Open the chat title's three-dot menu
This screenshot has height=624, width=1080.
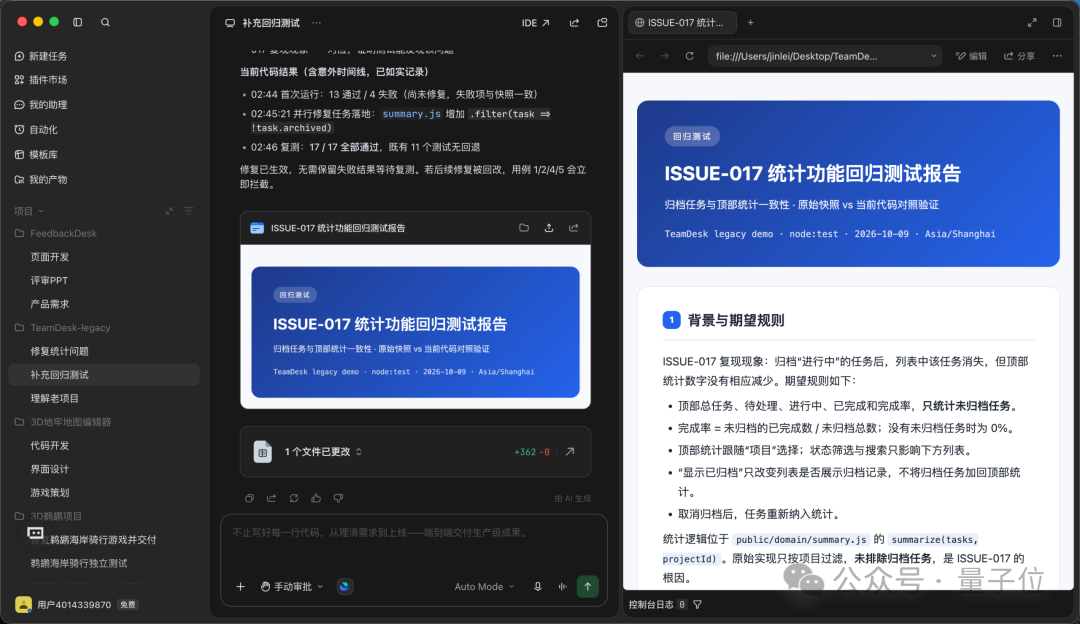(x=316, y=23)
